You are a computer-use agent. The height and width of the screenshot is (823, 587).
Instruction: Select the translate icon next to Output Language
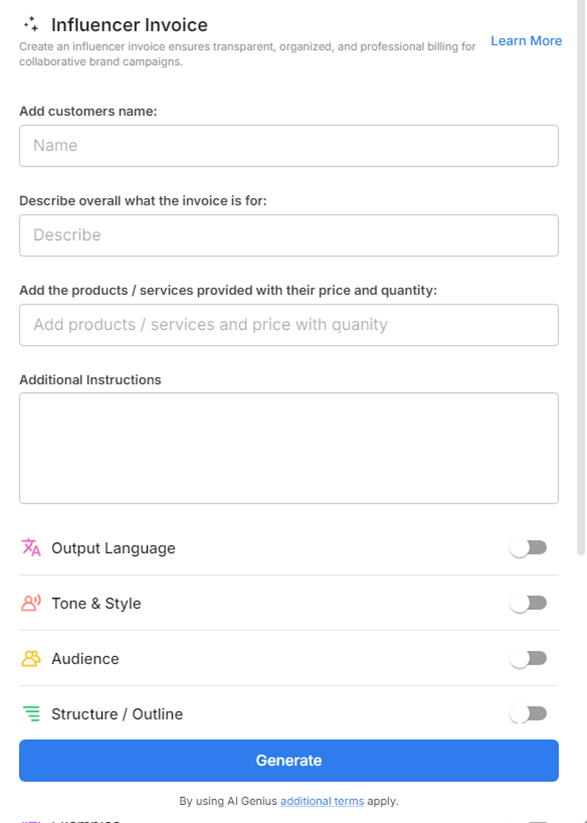29,547
